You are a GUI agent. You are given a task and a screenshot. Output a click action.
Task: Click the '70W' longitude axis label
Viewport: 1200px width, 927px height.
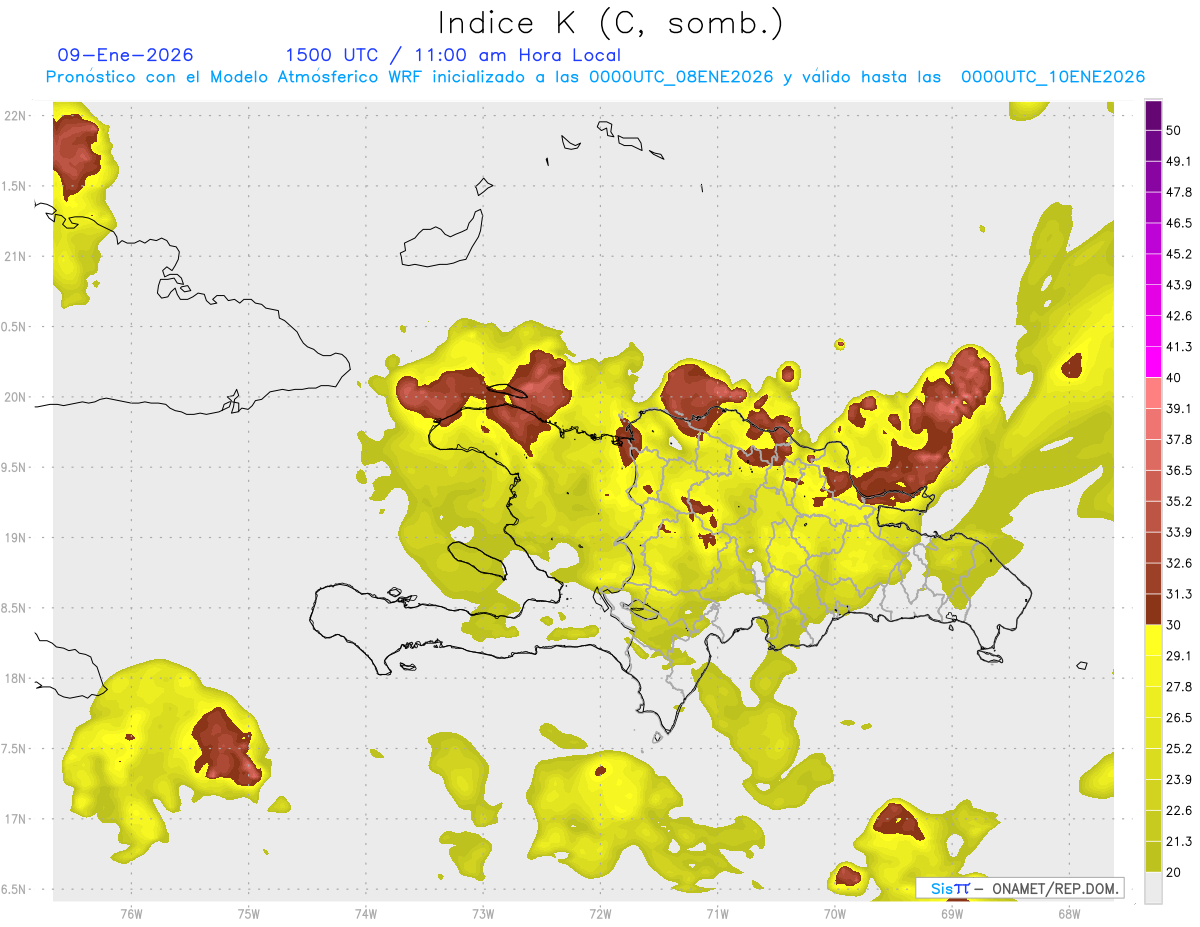[834, 914]
